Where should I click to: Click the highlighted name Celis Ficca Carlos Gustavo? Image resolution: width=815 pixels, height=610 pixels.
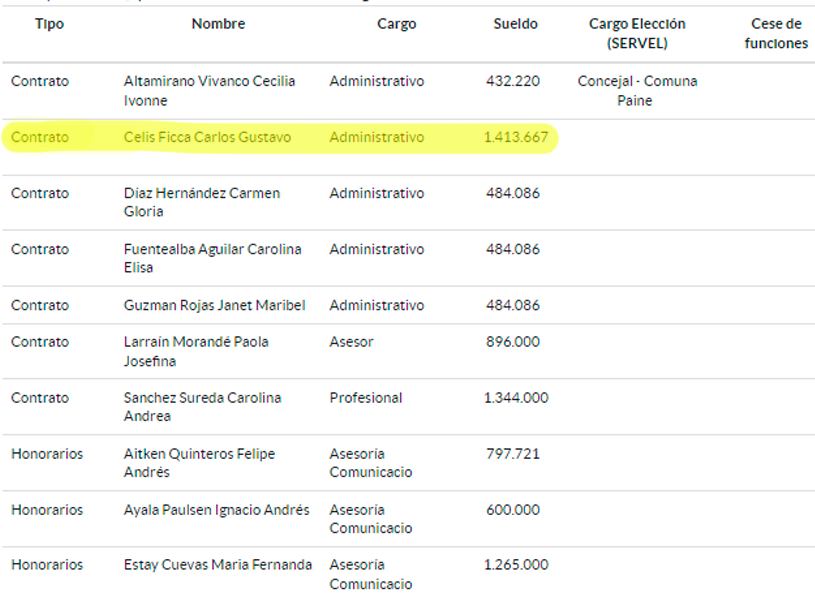[x=207, y=137]
